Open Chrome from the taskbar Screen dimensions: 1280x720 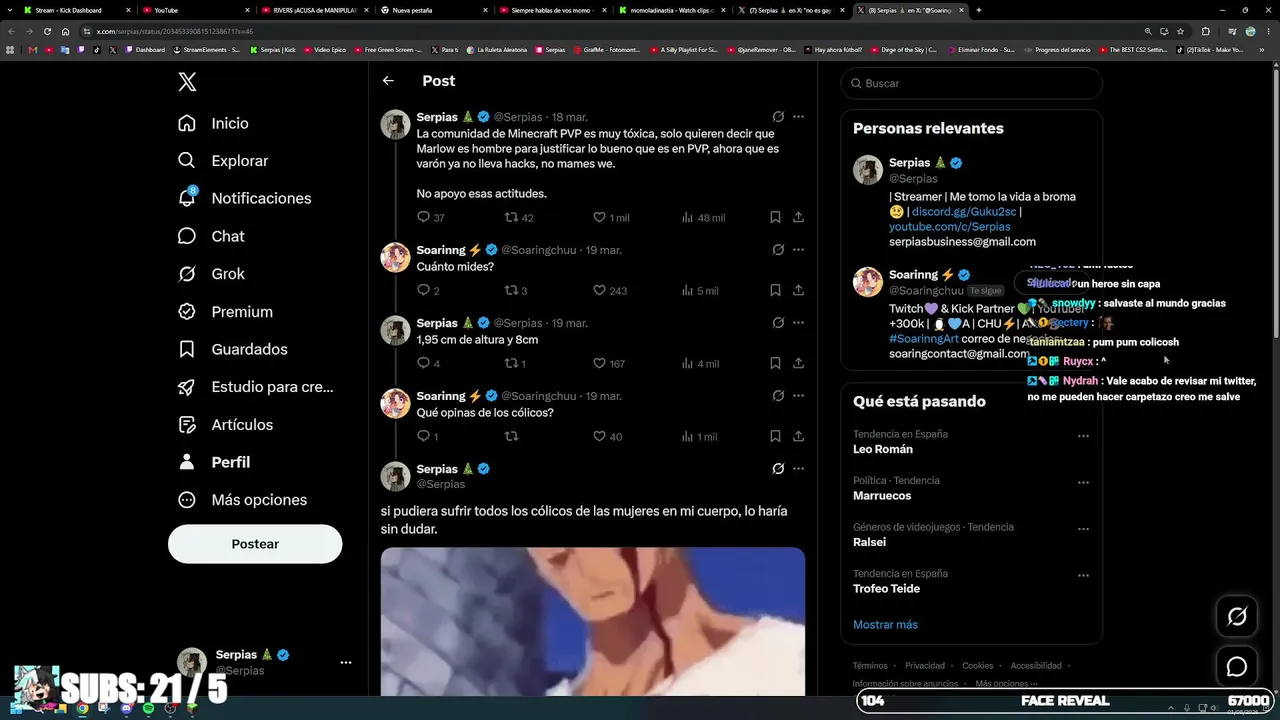[x=83, y=709]
